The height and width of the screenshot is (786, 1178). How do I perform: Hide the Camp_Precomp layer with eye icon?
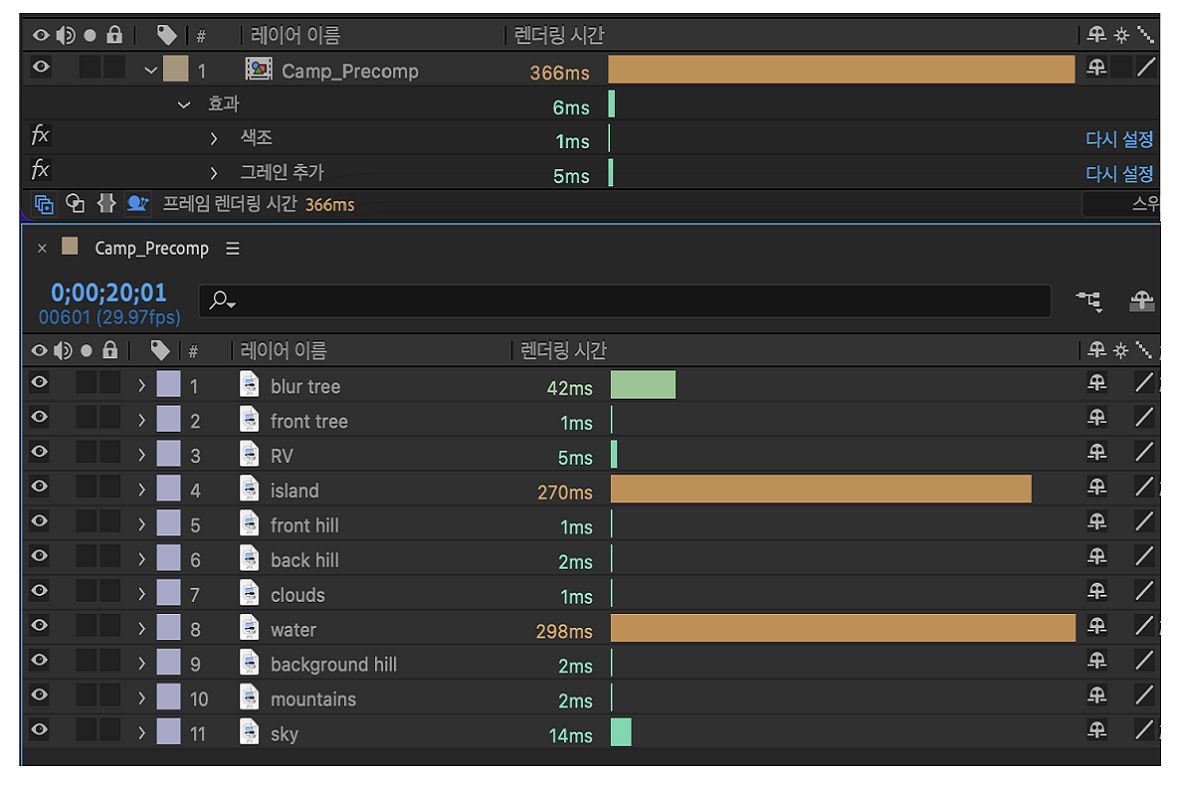click(x=41, y=70)
